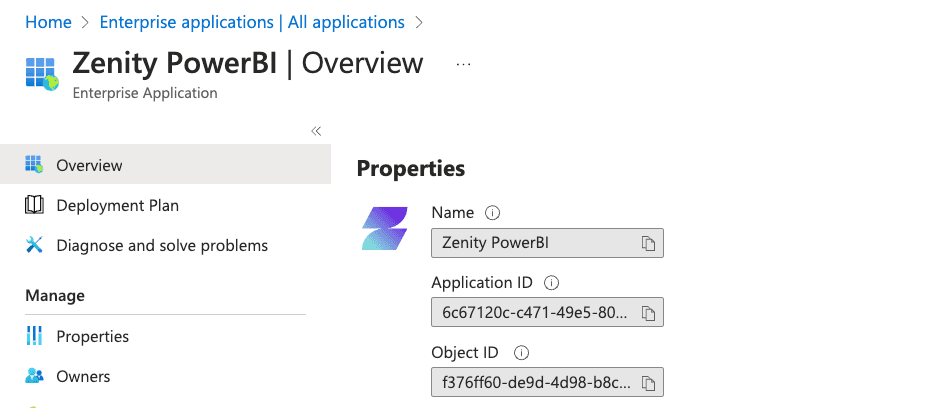Show info tooltip next to Application ID
The height and width of the screenshot is (408, 944).
click(x=551, y=283)
